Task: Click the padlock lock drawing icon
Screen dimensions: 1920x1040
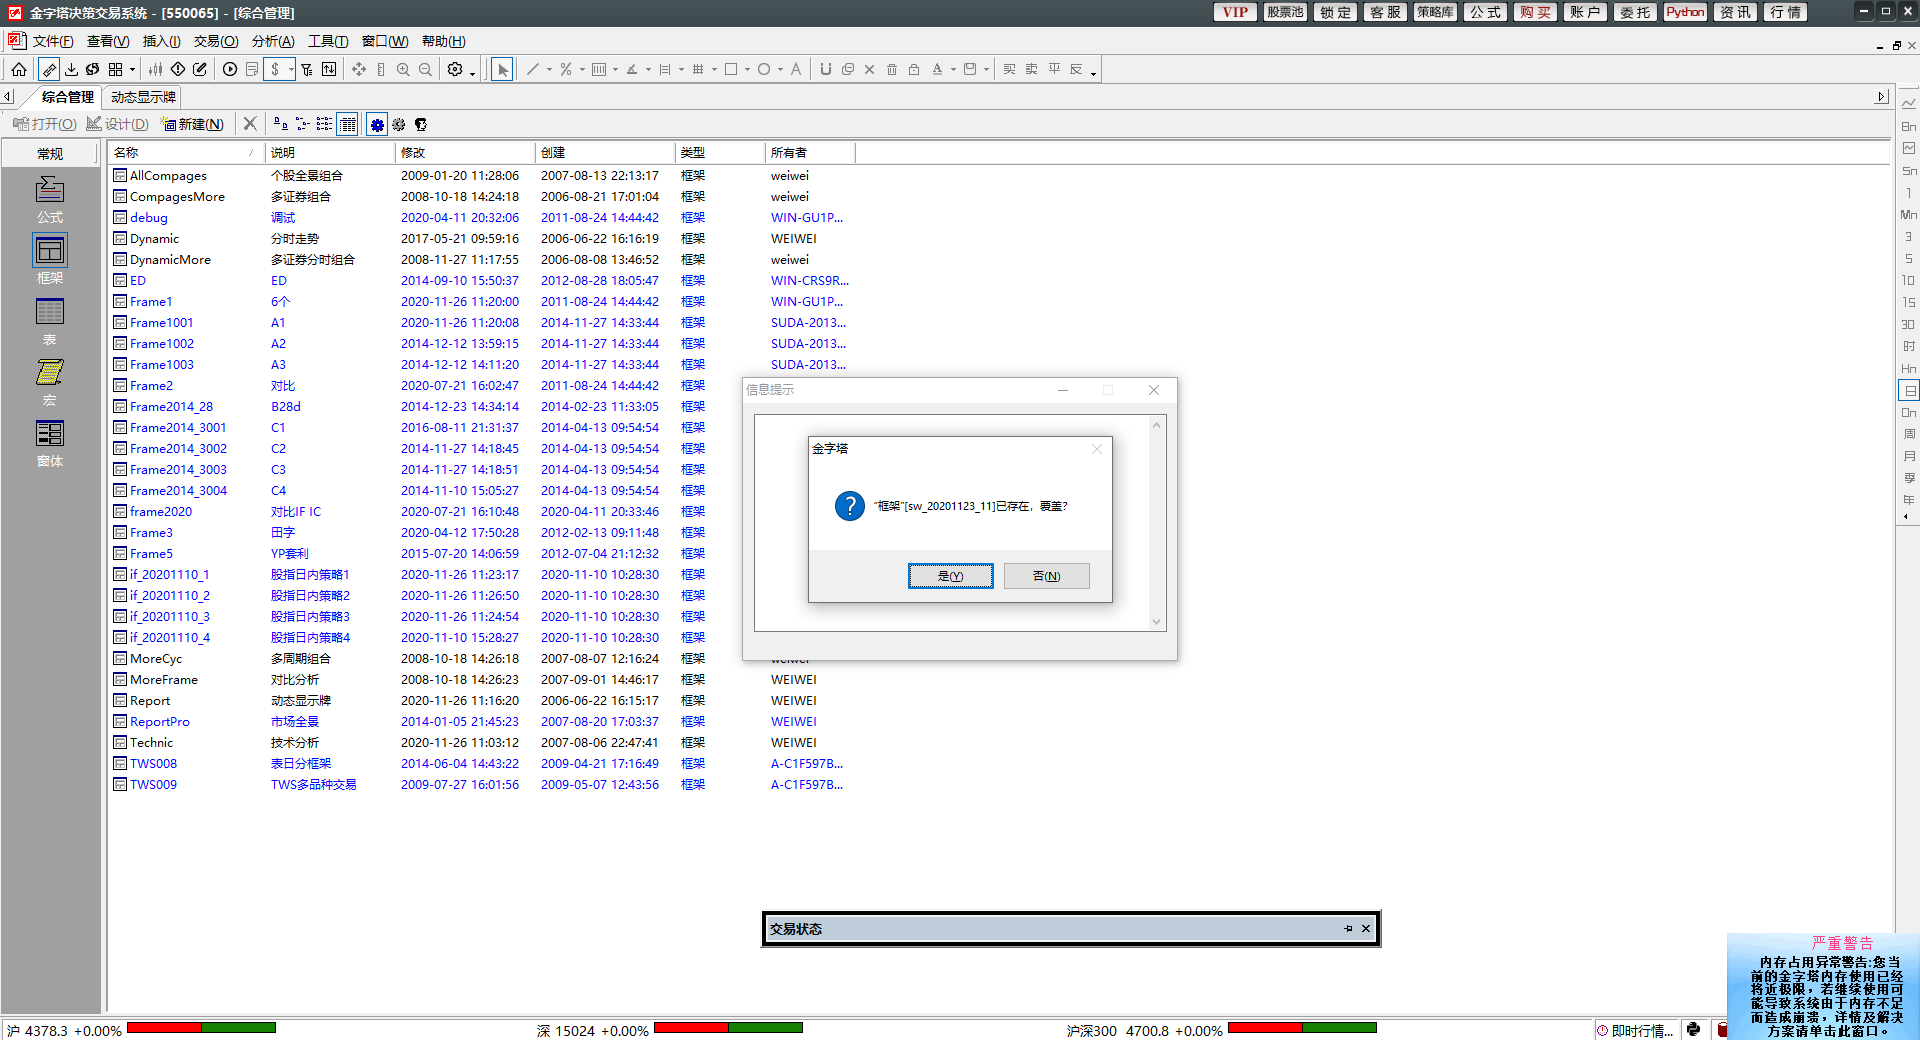Action: (x=914, y=69)
